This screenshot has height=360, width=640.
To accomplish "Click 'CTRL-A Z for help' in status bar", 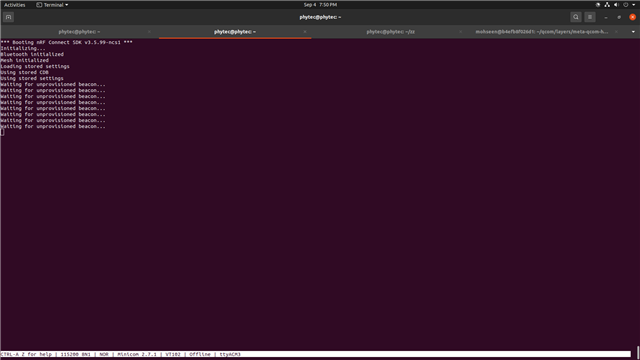I will pyautogui.click(x=27, y=354).
